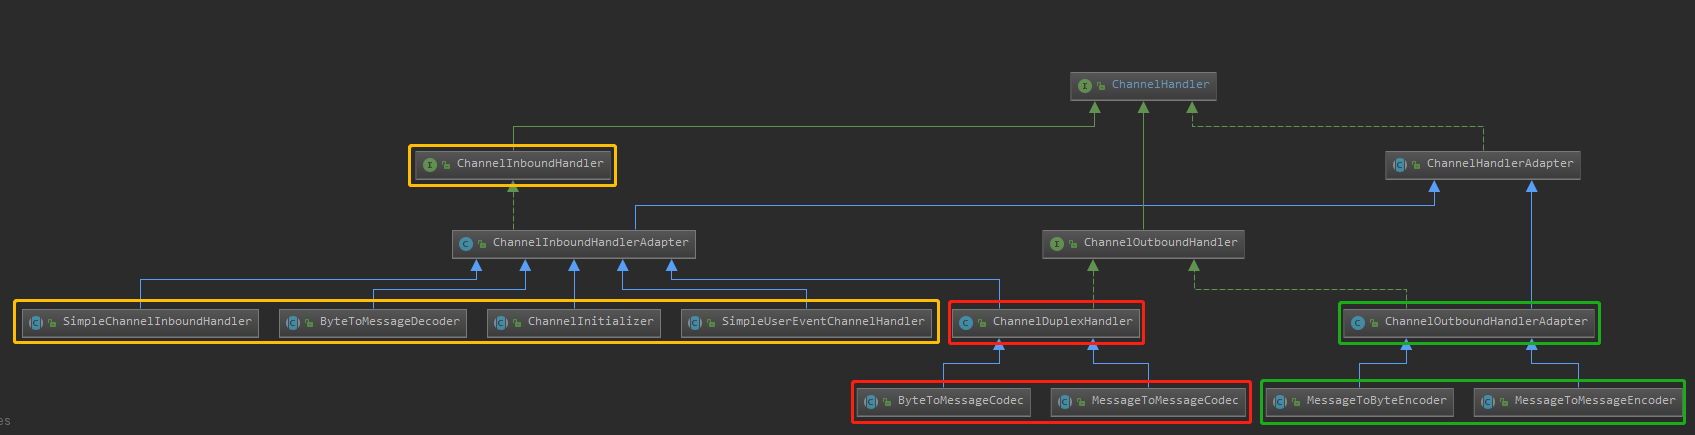Select the MessageToMessageEncoder node
This screenshot has height=435, width=1695.
pos(1578,402)
